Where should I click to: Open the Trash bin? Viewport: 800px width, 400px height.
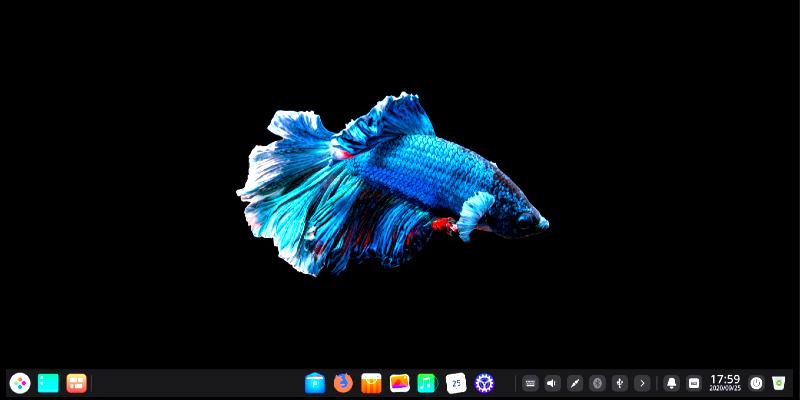click(x=779, y=383)
